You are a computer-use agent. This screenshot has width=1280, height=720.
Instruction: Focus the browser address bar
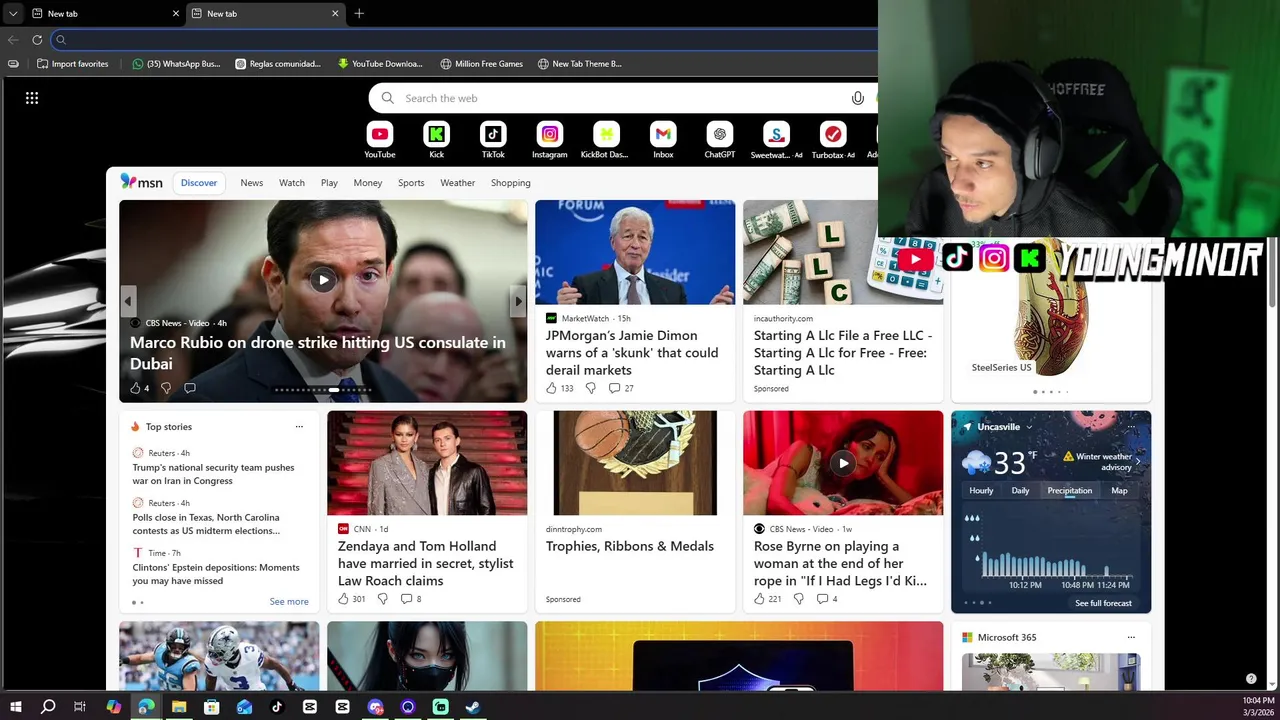pyautogui.click(x=465, y=40)
